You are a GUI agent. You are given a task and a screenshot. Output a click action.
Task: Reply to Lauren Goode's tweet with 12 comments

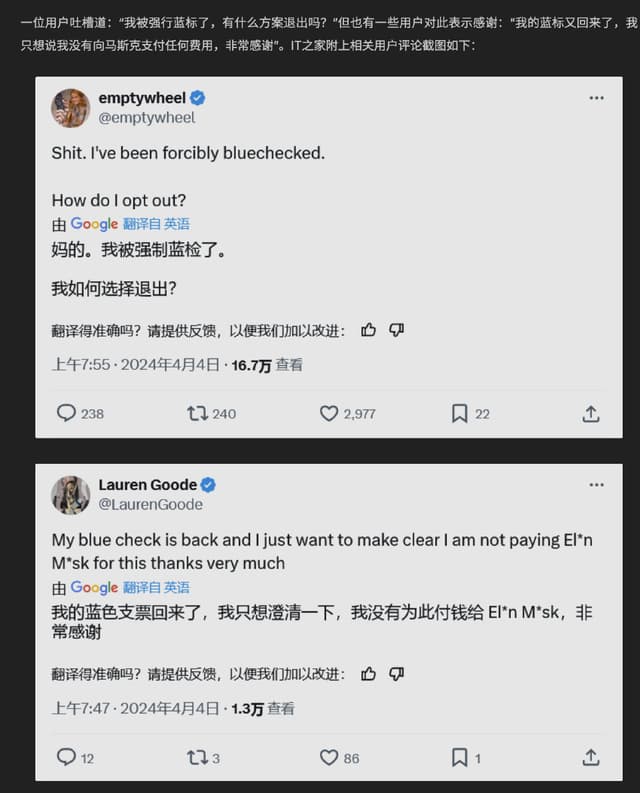[x=66, y=757]
